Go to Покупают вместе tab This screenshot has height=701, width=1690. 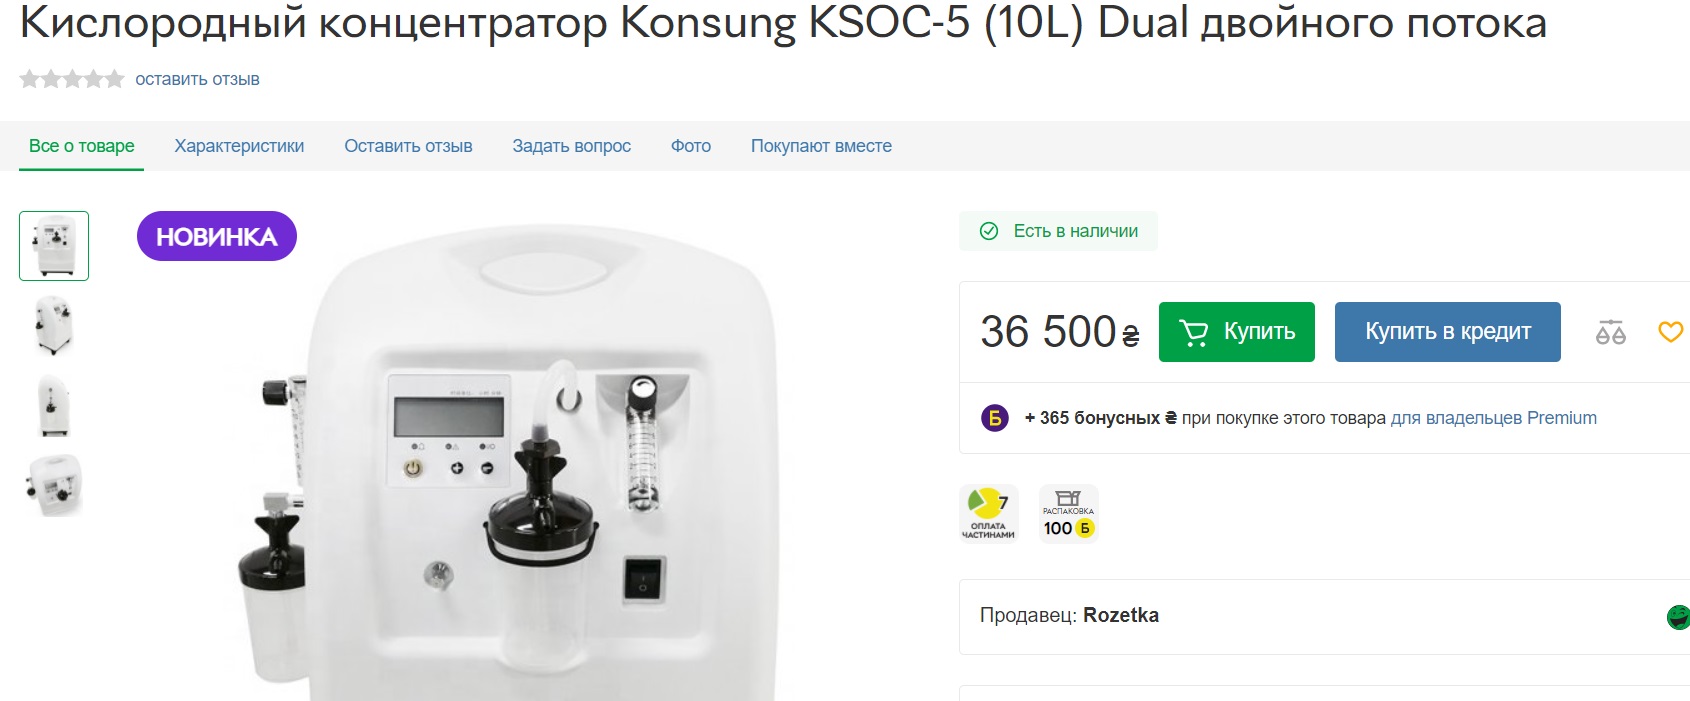[821, 146]
